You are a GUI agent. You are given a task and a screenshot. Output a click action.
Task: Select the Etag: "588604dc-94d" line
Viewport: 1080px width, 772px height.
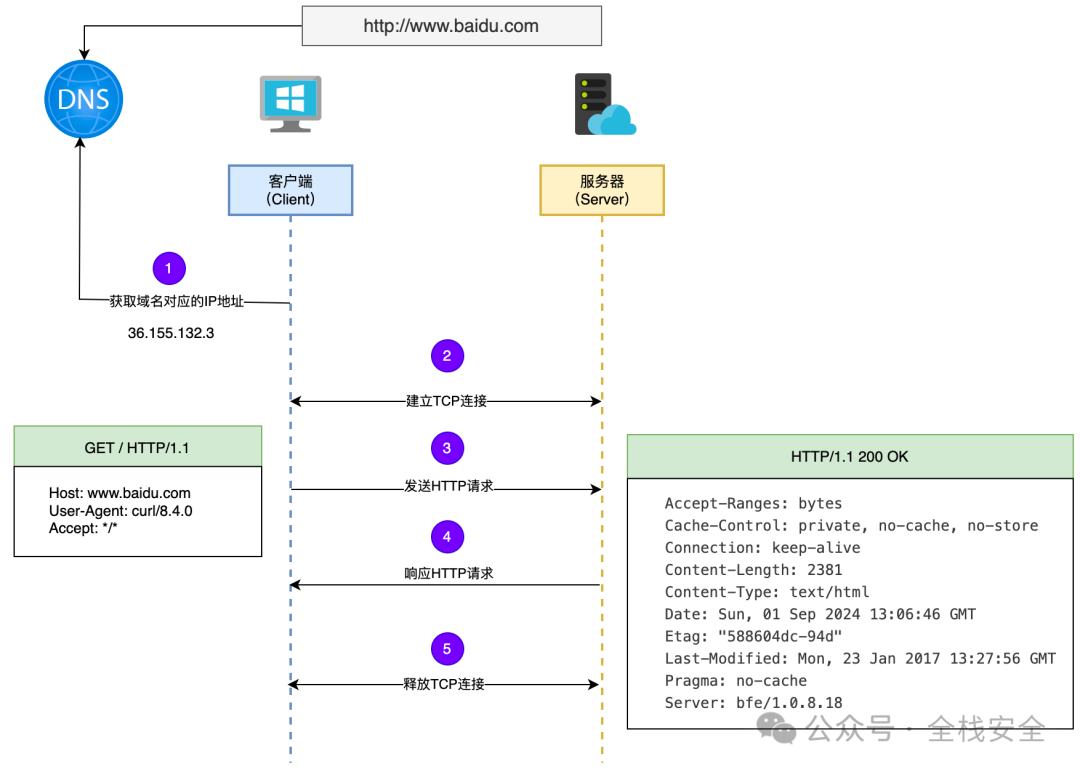pos(754,636)
